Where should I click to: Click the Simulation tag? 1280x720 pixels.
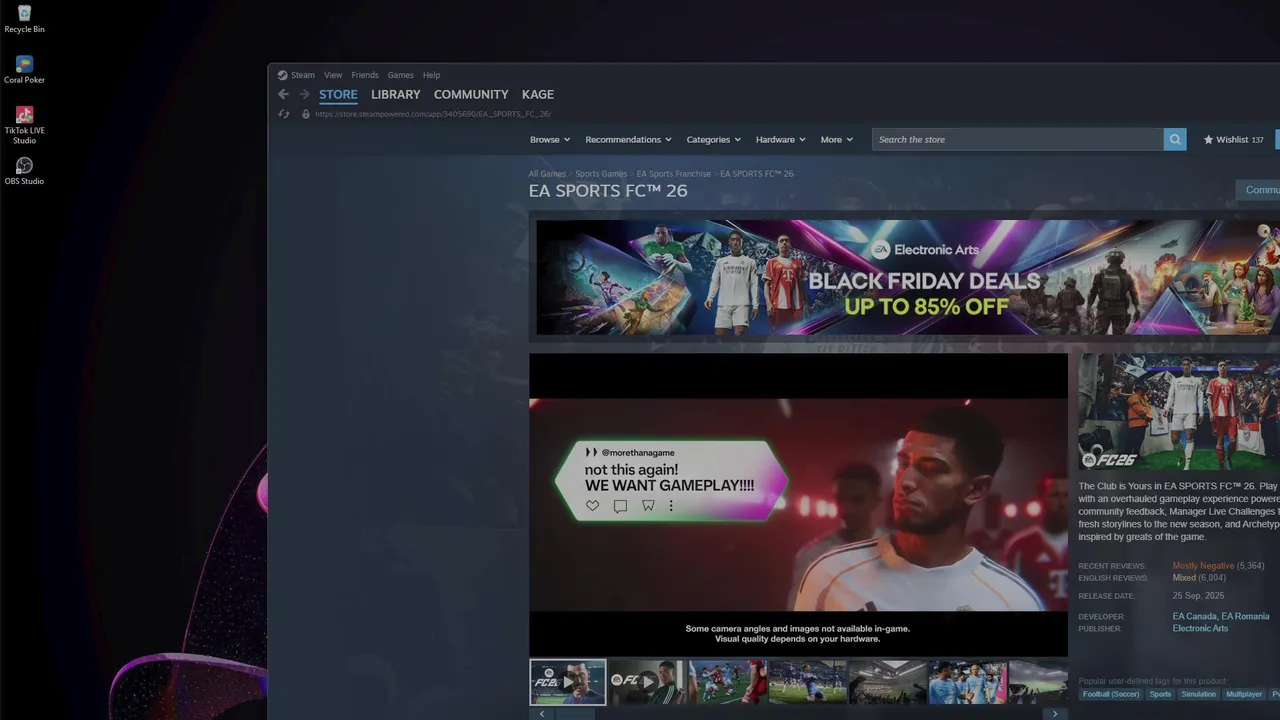(1198, 694)
